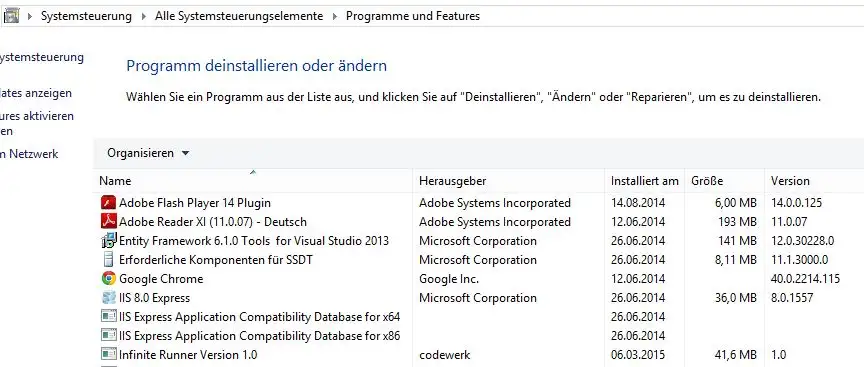The image size is (864, 367).
Task: Open the updates anzeigen sidebar link
Action: tap(35, 93)
